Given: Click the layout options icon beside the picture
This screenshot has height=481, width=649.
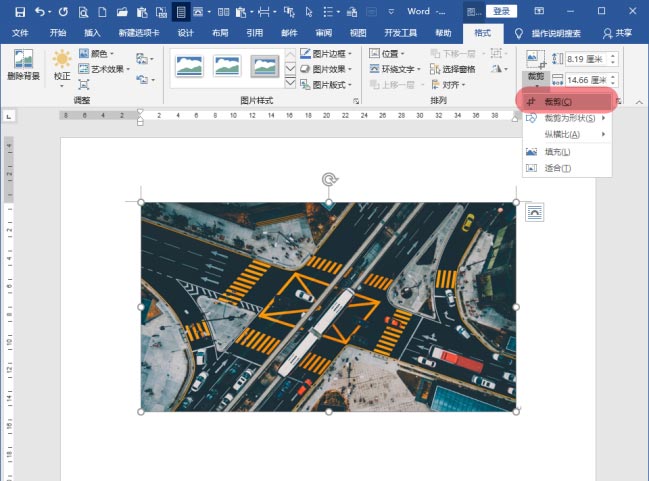Looking at the screenshot, I should 535,211.
